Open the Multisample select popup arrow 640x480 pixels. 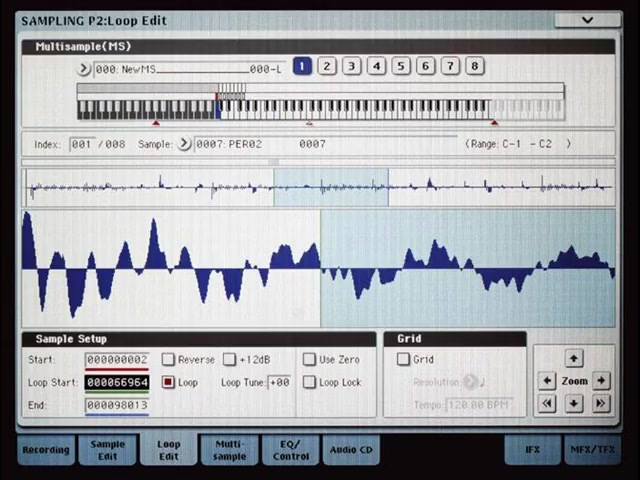point(83,69)
